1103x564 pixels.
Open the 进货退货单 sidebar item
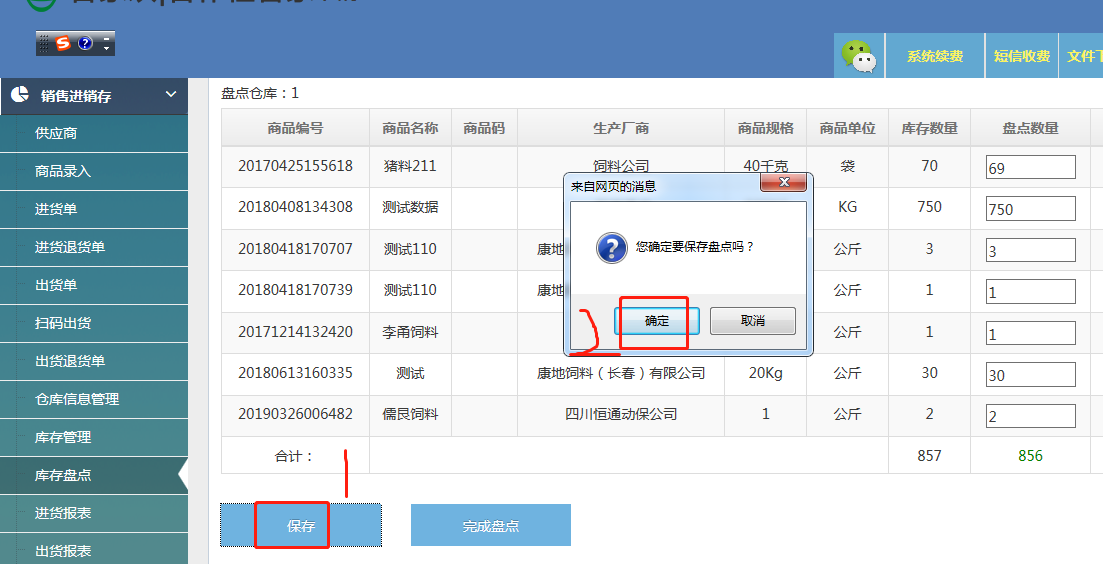94,248
